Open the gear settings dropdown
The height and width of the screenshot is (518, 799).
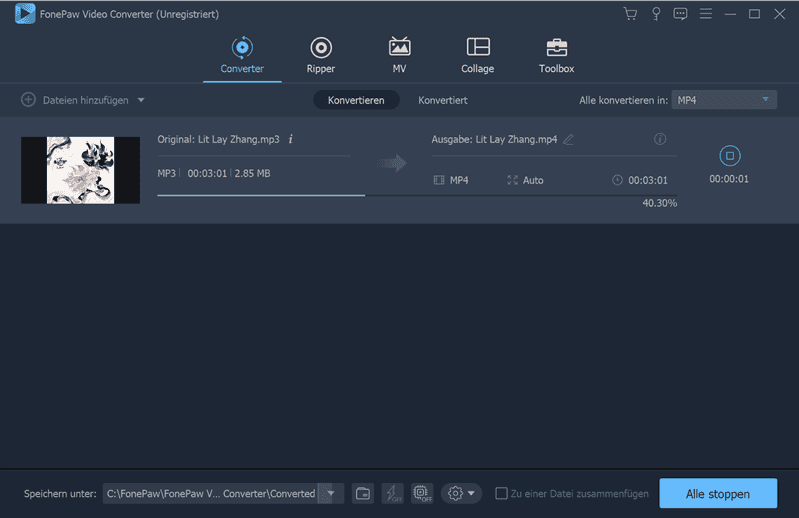click(x=461, y=494)
